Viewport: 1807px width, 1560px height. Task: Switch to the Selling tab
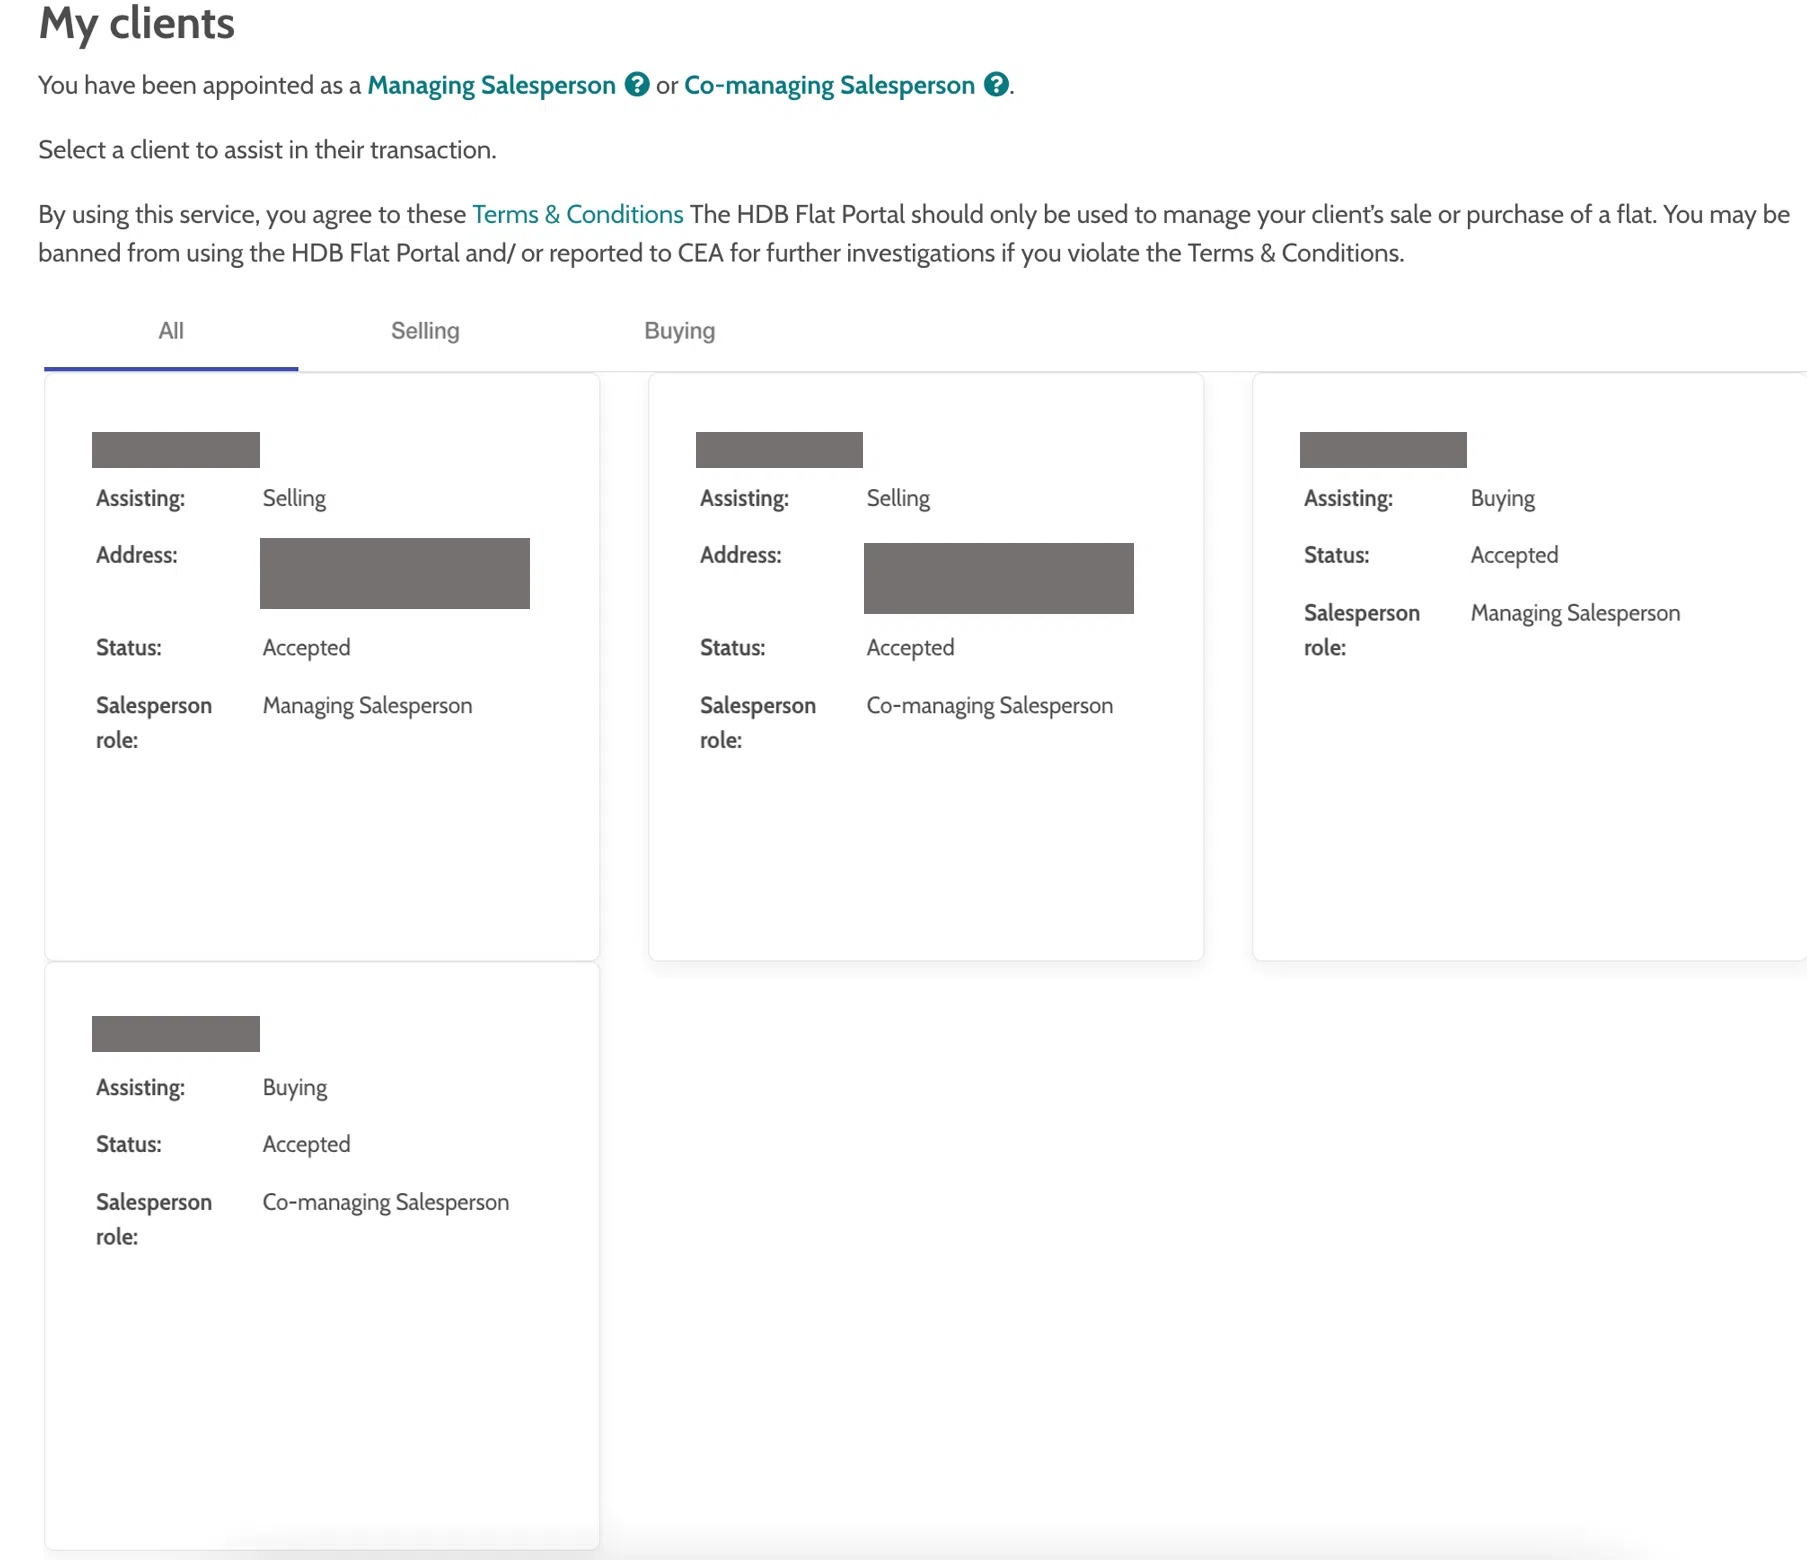click(x=425, y=331)
